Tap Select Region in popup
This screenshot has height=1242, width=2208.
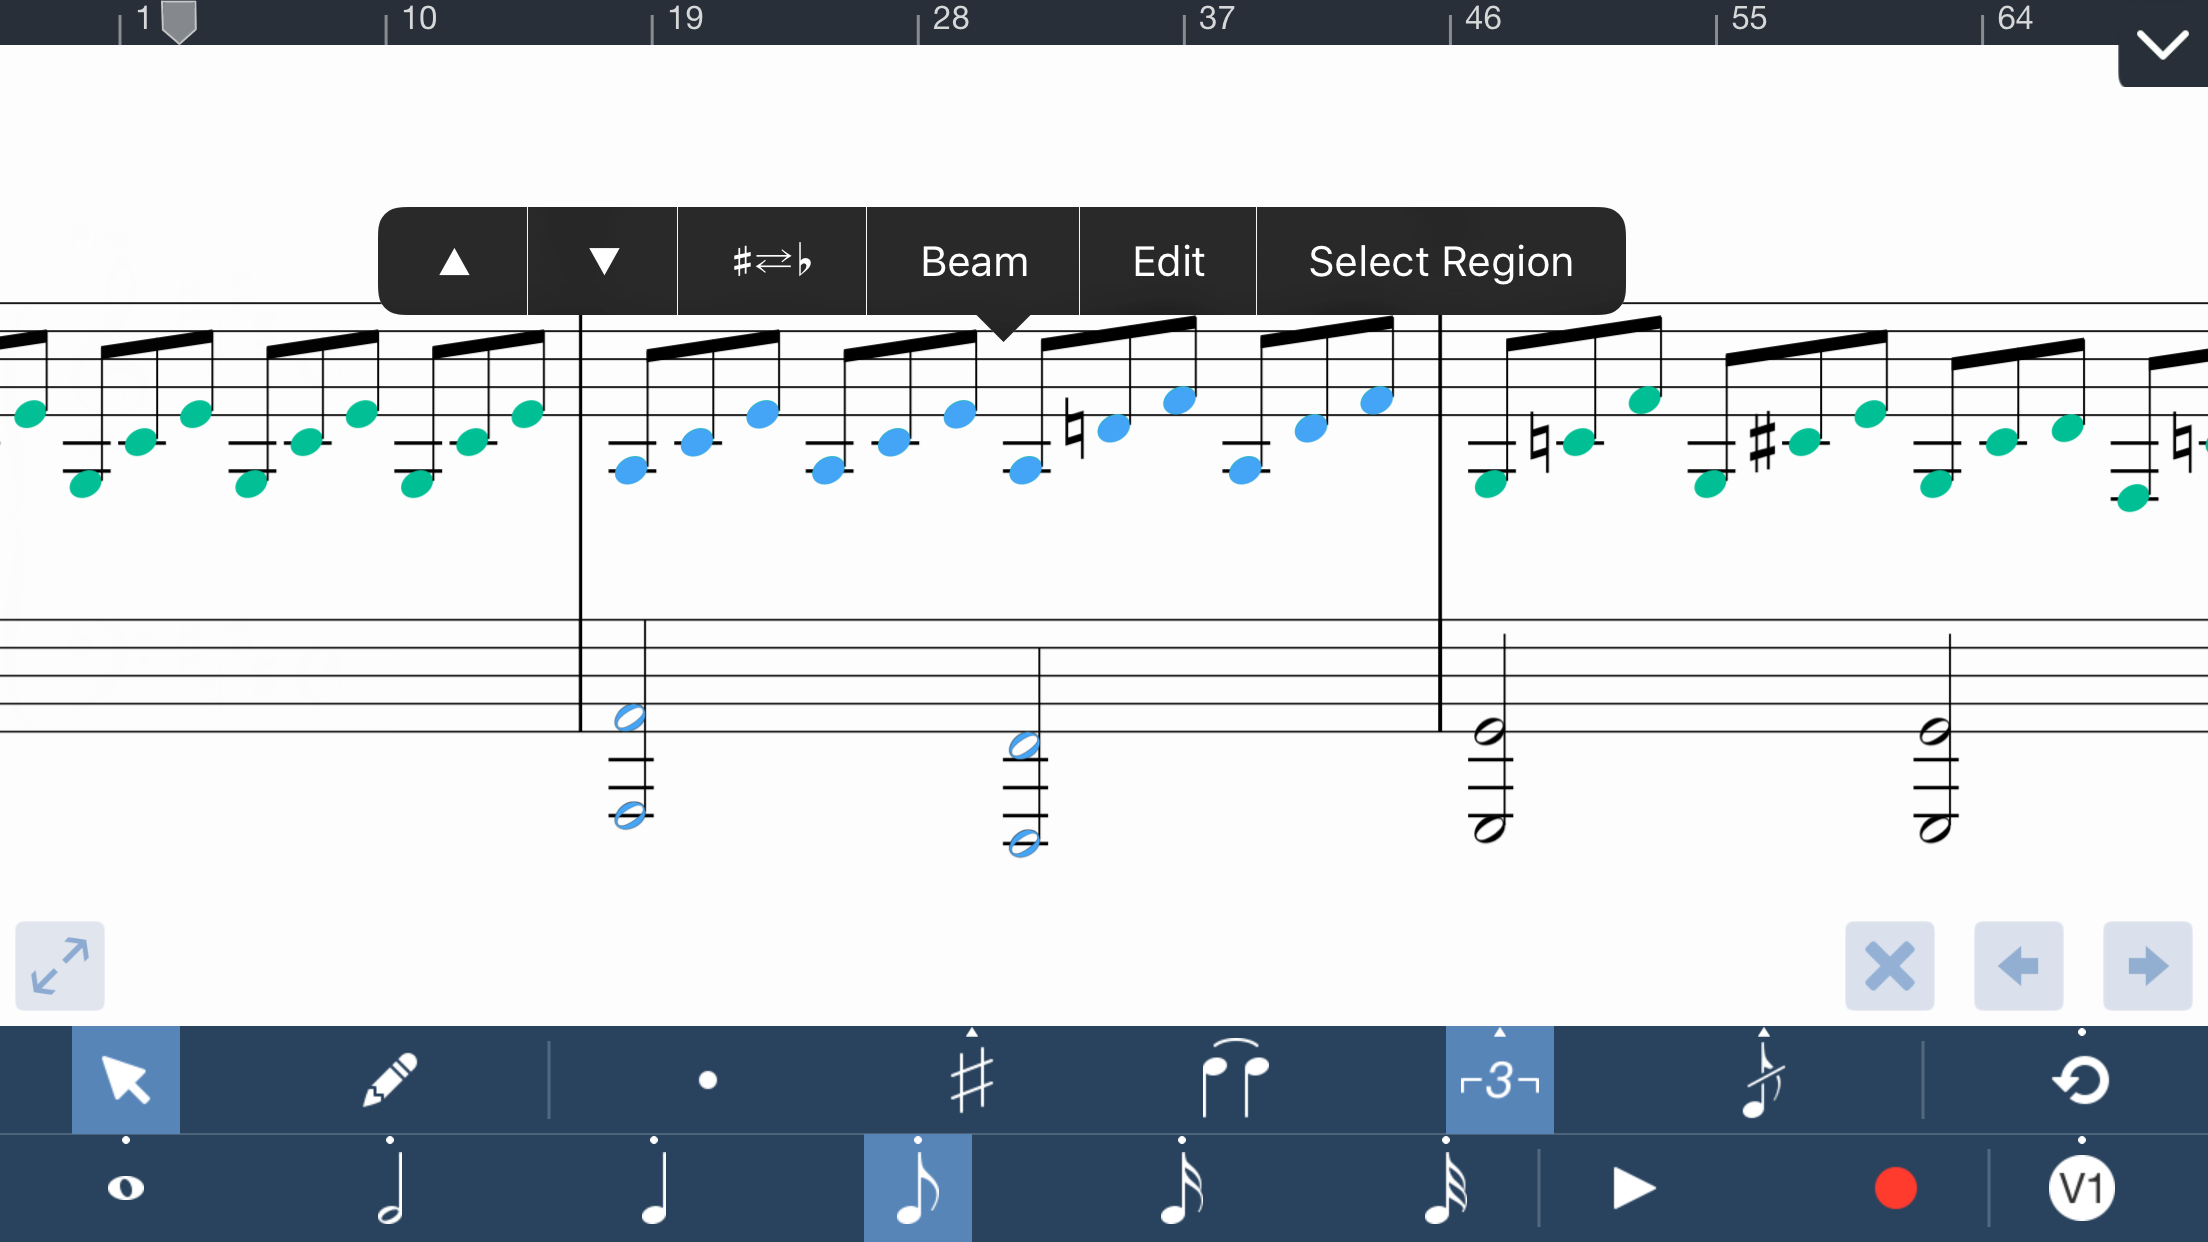click(x=1440, y=262)
